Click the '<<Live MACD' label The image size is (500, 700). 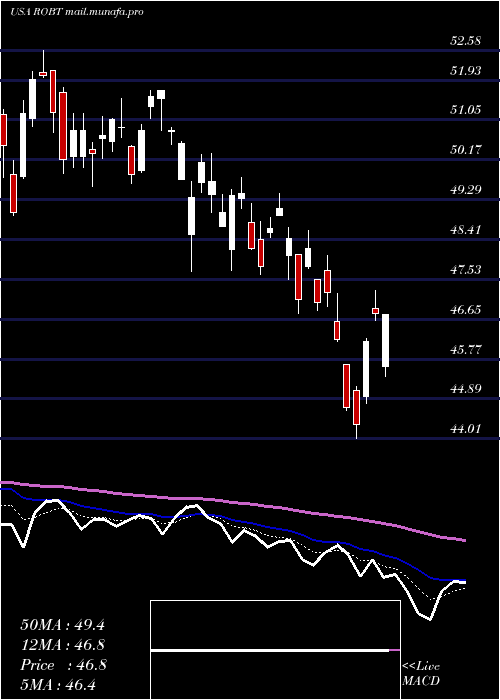tap(421, 674)
